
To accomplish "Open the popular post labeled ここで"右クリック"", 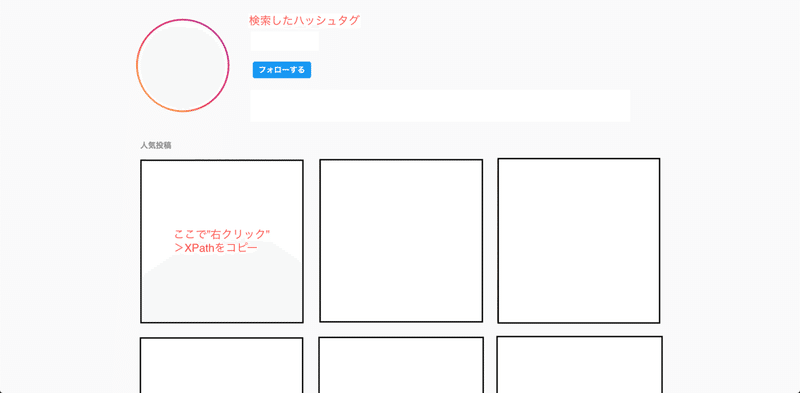I will coord(222,241).
